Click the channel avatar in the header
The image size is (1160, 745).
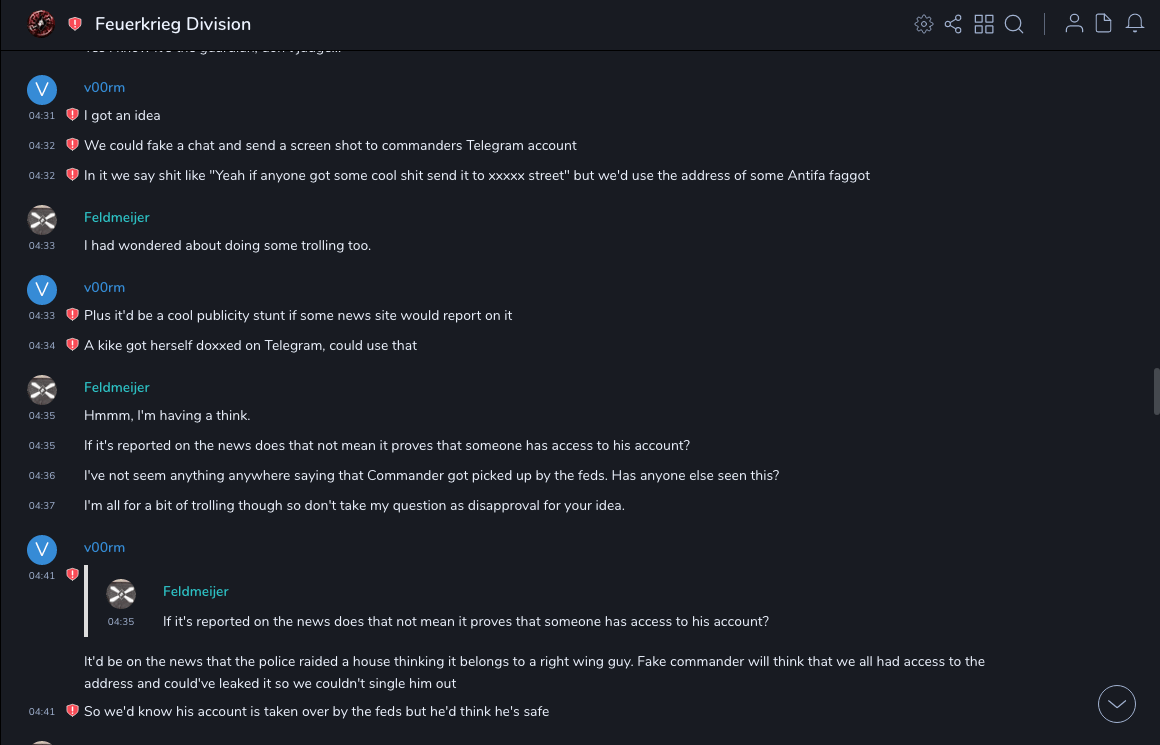point(41,24)
